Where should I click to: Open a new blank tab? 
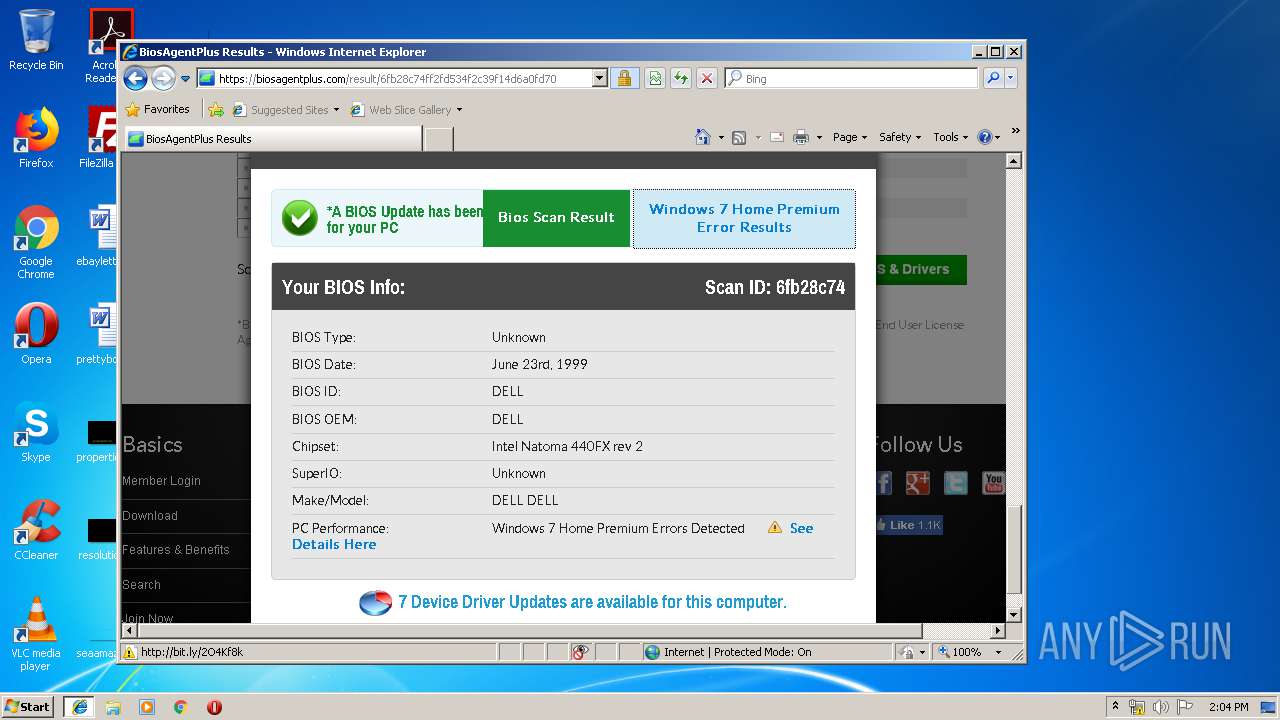tap(438, 139)
